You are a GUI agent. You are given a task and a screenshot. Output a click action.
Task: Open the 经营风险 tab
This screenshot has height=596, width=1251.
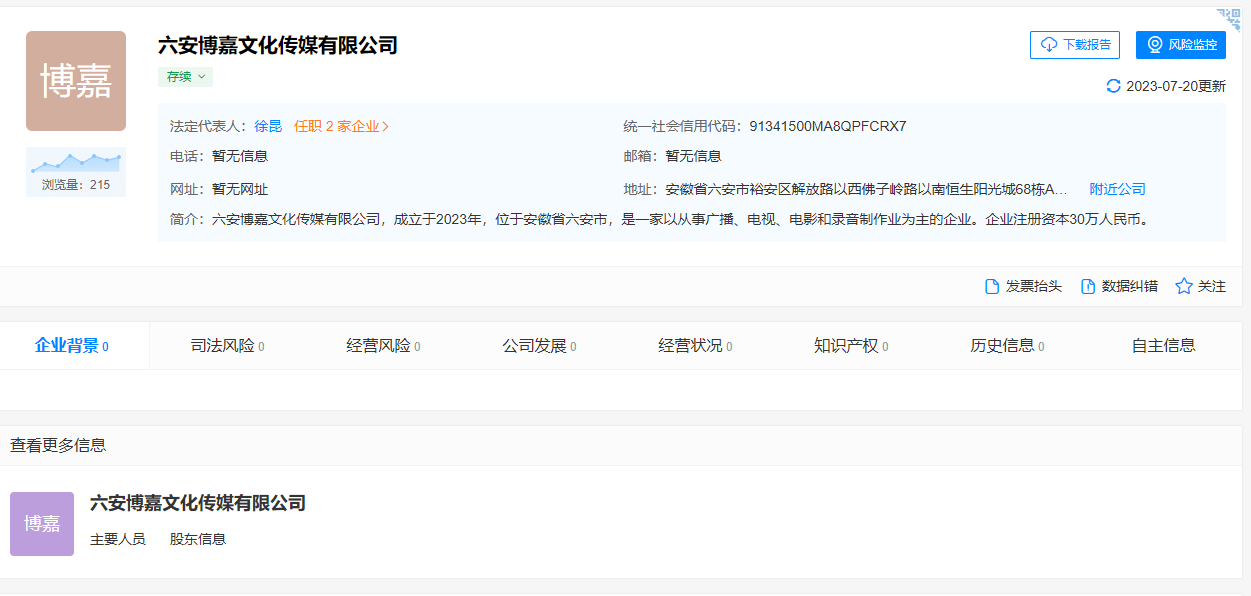(383, 346)
